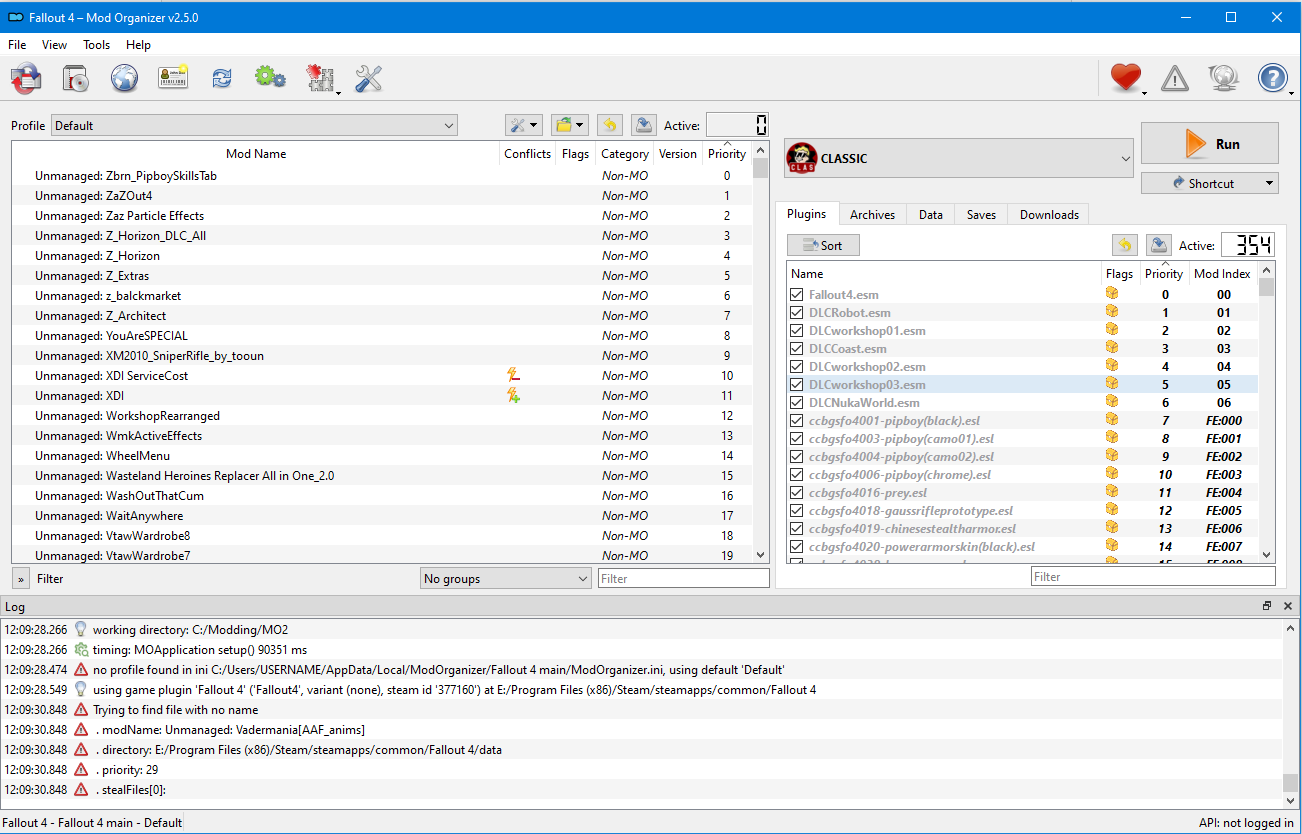Click the Sort plugins button

tap(823, 246)
